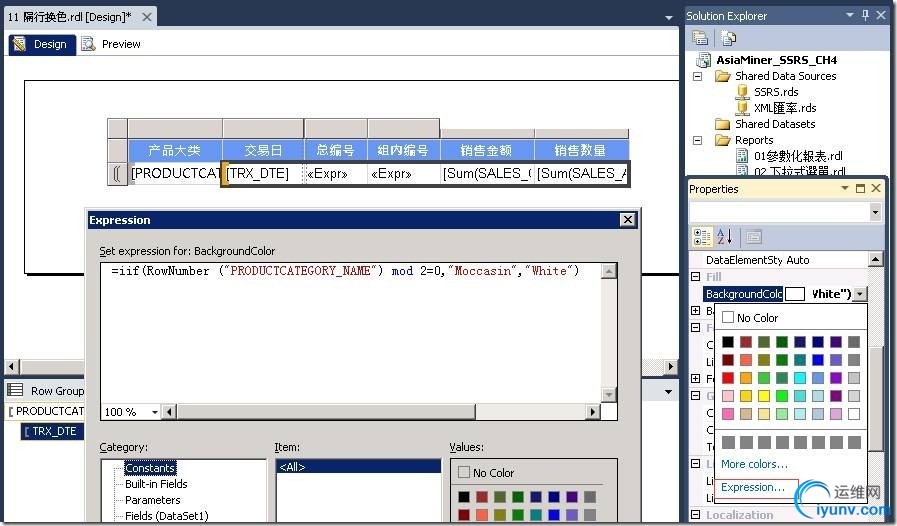The image size is (897, 526).
Task: Open the BackgroundColor value dropdown
Action: coord(860,294)
